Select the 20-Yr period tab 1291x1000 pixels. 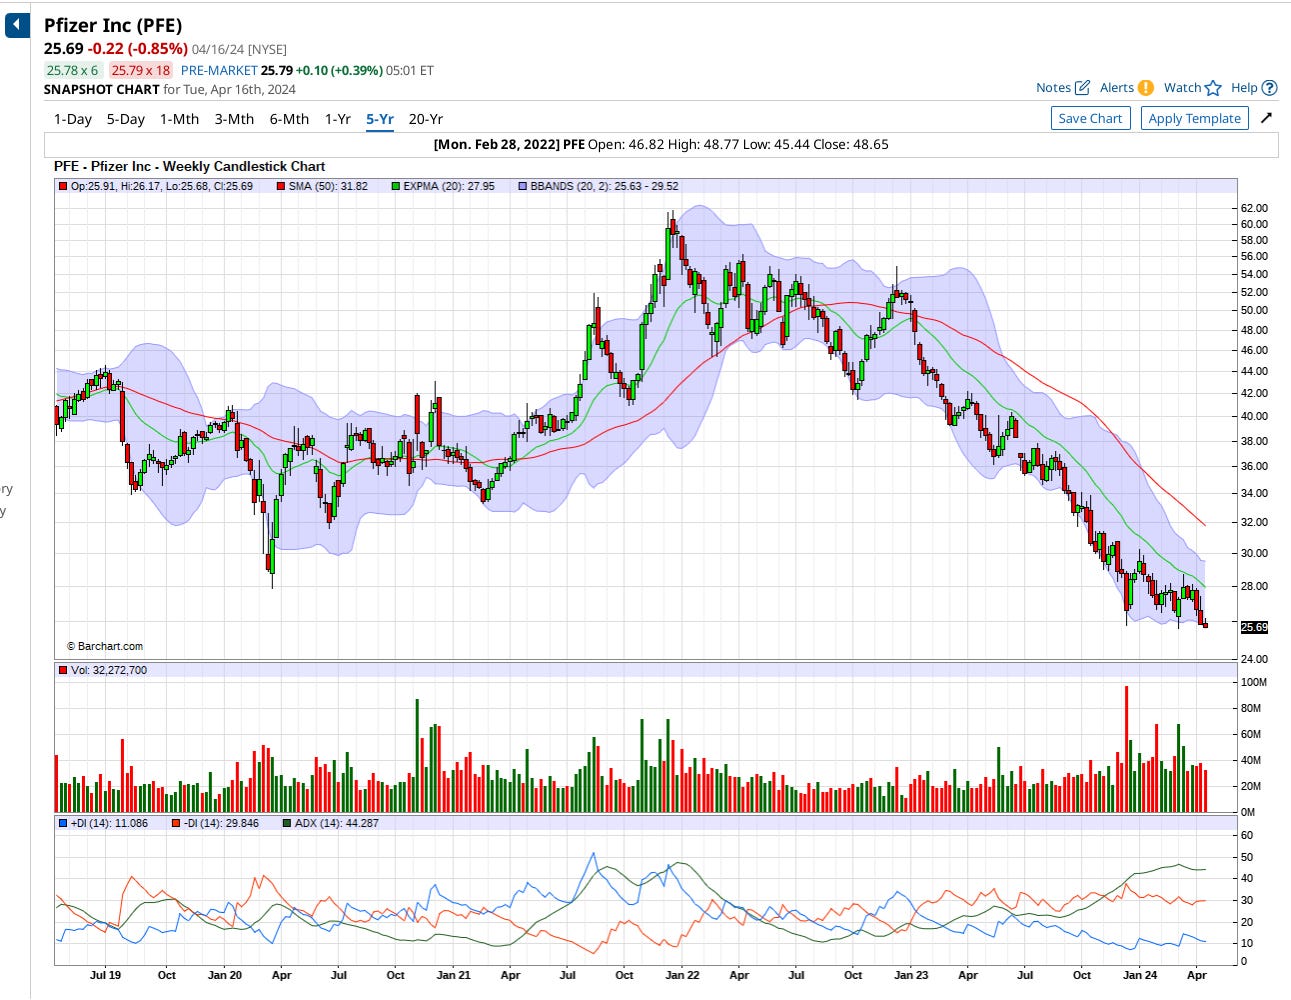(426, 119)
